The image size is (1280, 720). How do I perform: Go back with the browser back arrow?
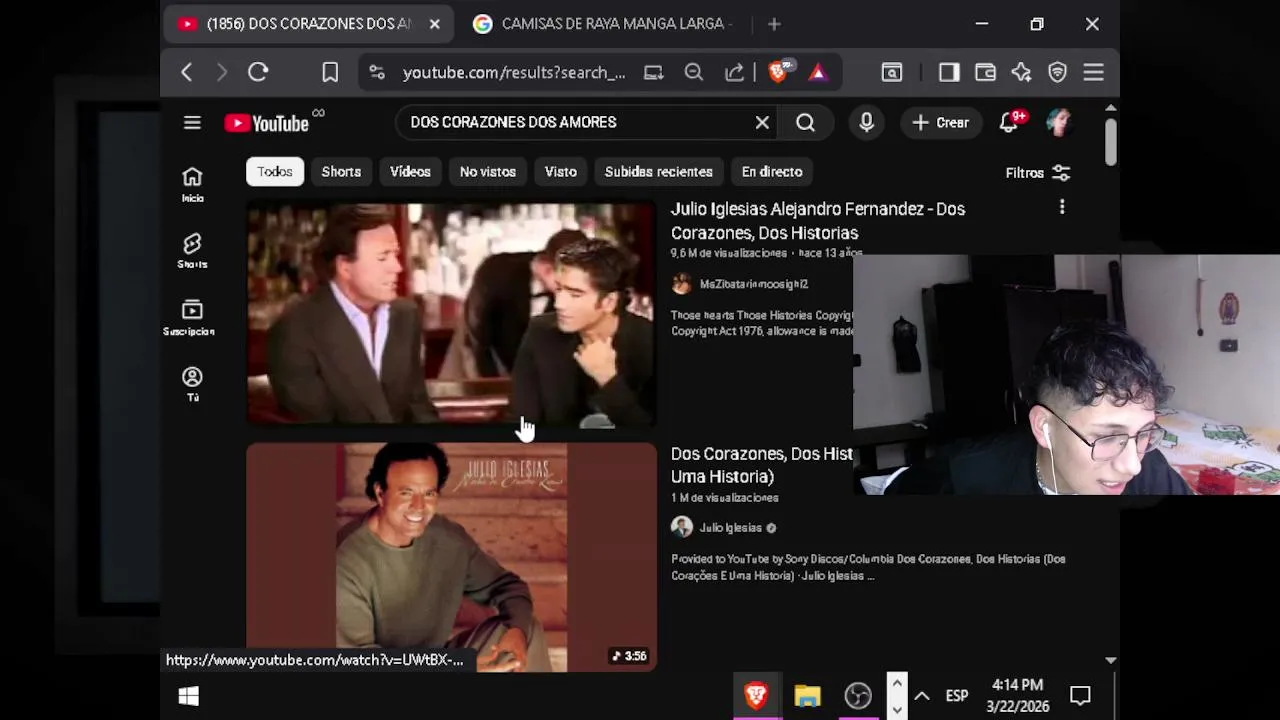coord(186,72)
